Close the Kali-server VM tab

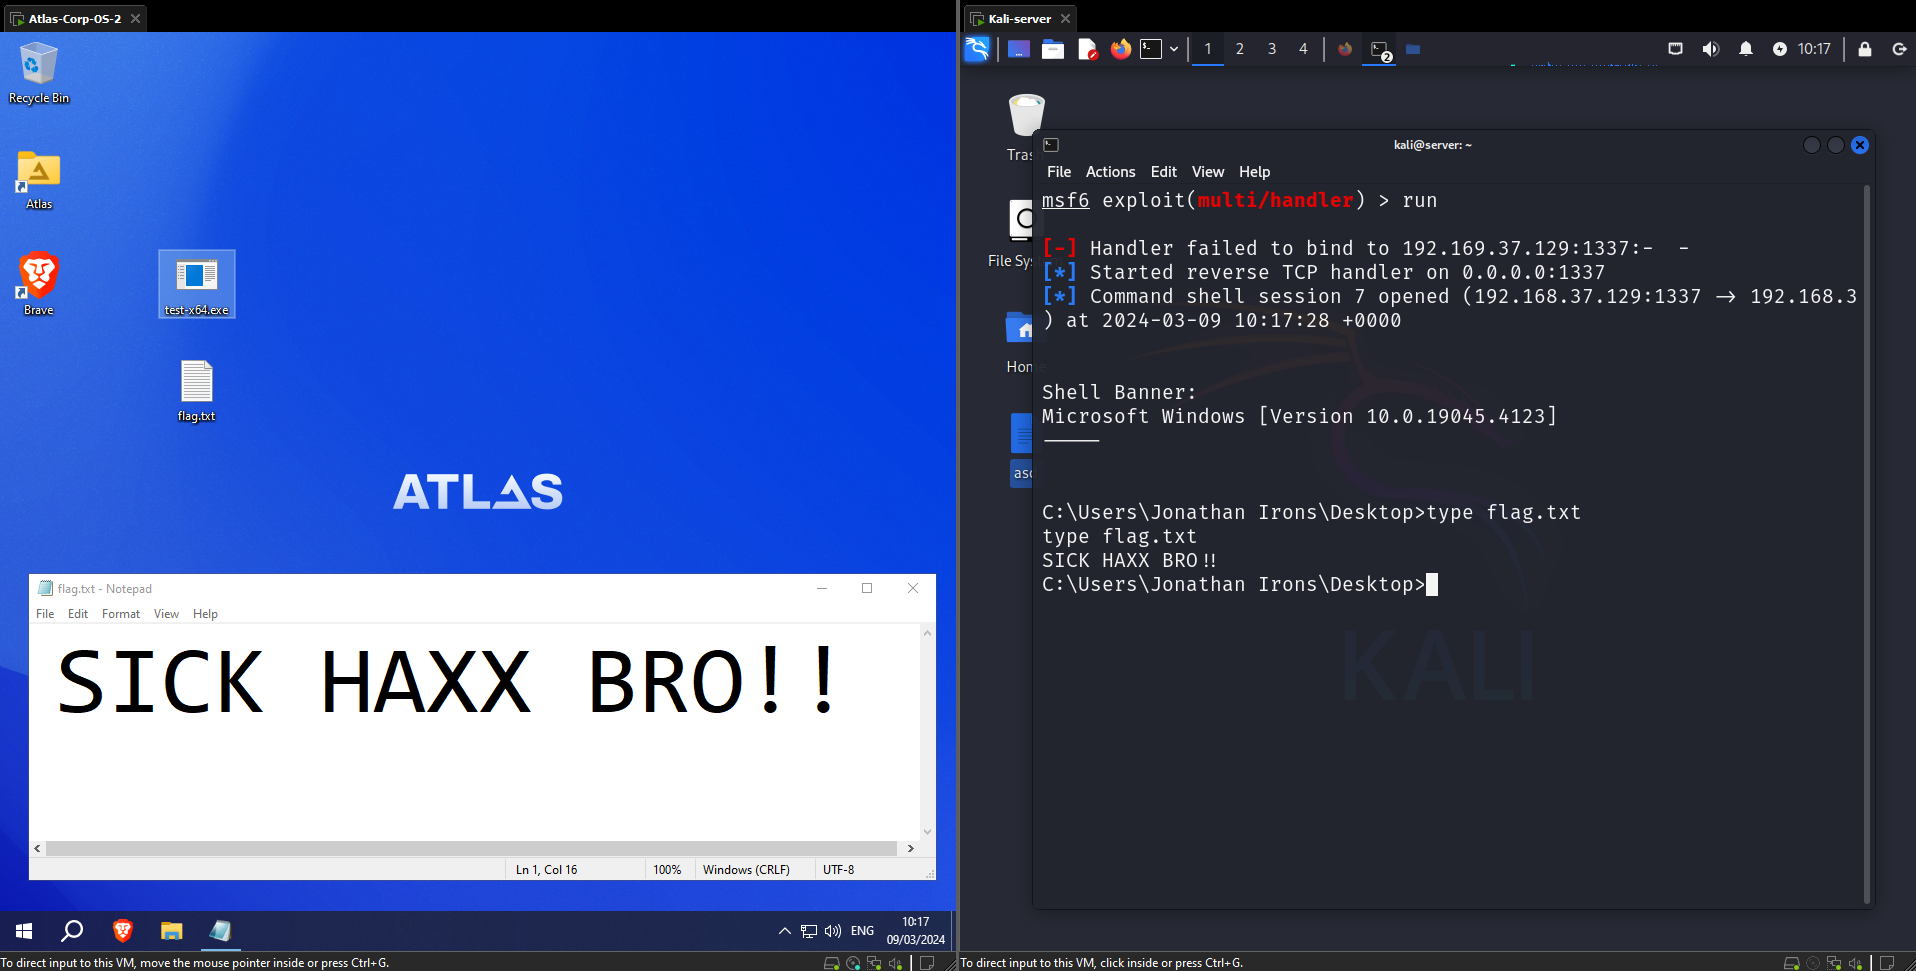coord(1065,18)
